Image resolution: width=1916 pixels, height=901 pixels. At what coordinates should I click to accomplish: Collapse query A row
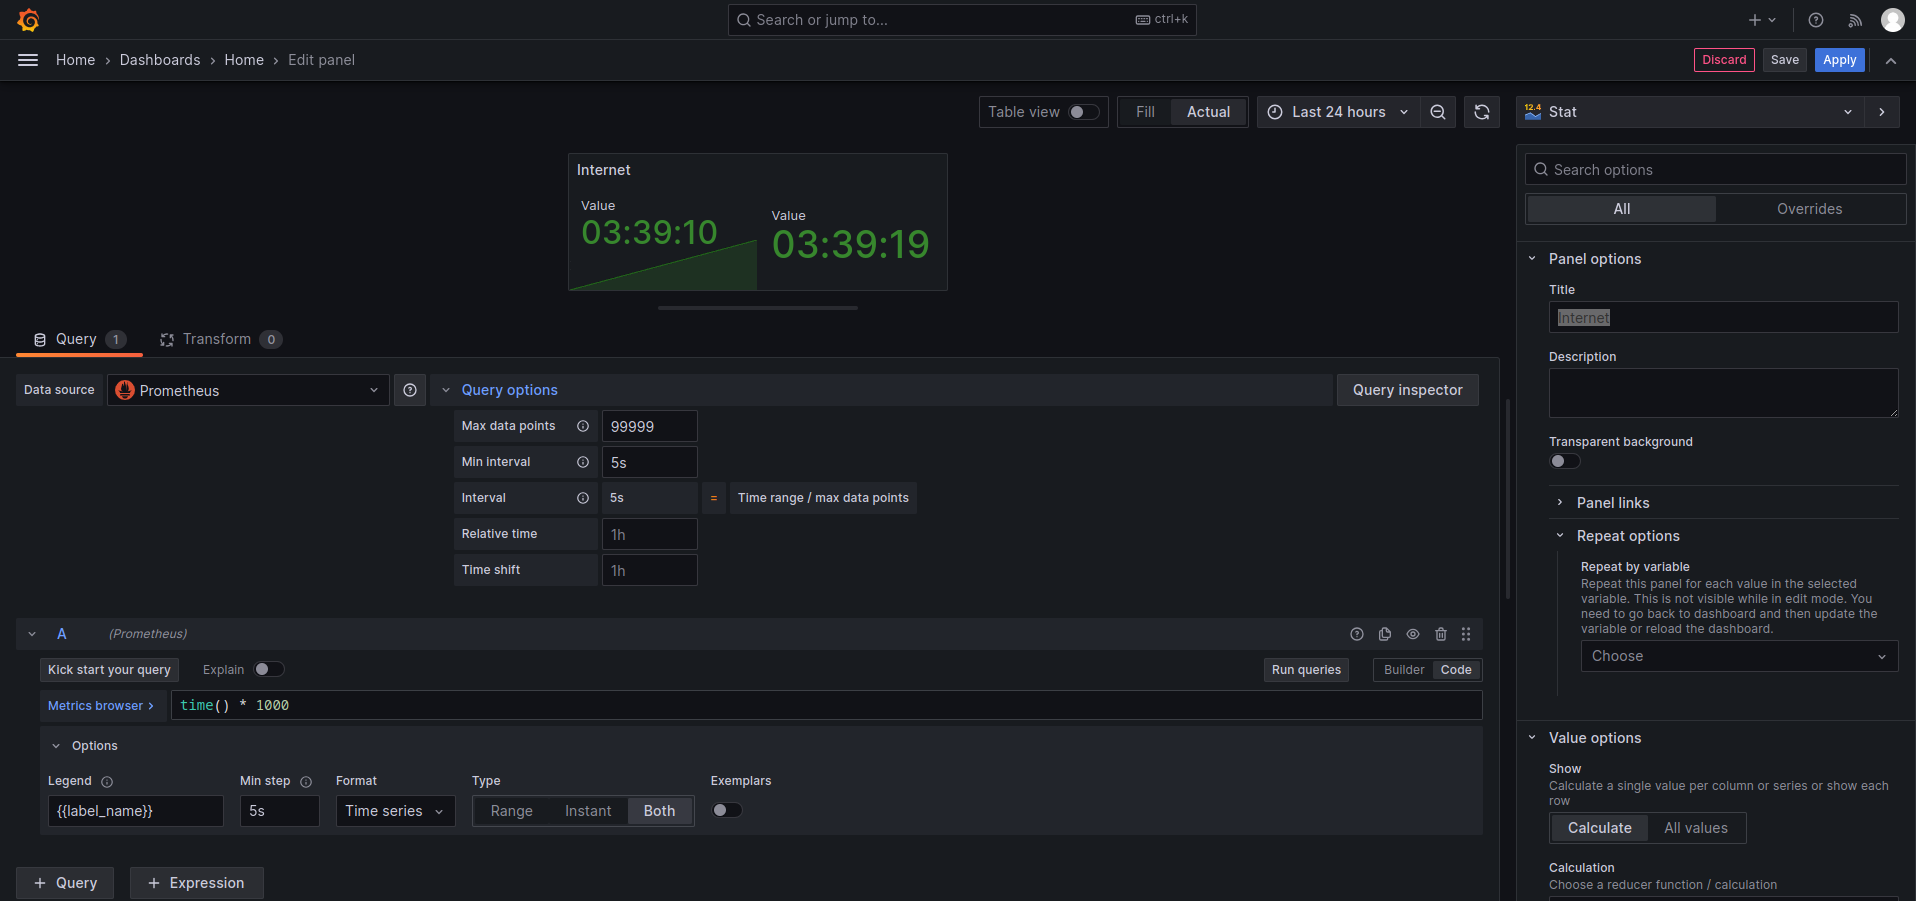tap(32, 634)
